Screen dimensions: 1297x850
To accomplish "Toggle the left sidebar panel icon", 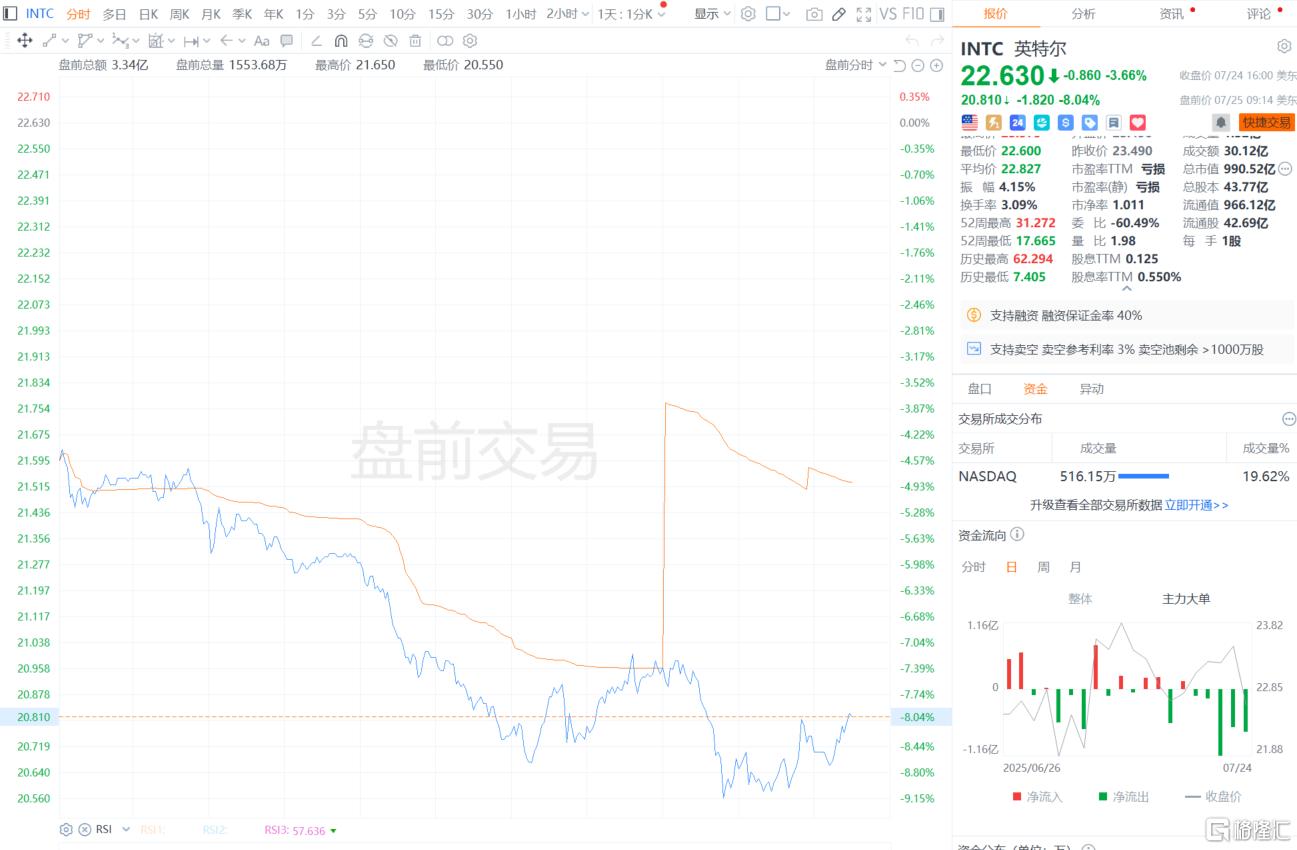I will click(10, 14).
